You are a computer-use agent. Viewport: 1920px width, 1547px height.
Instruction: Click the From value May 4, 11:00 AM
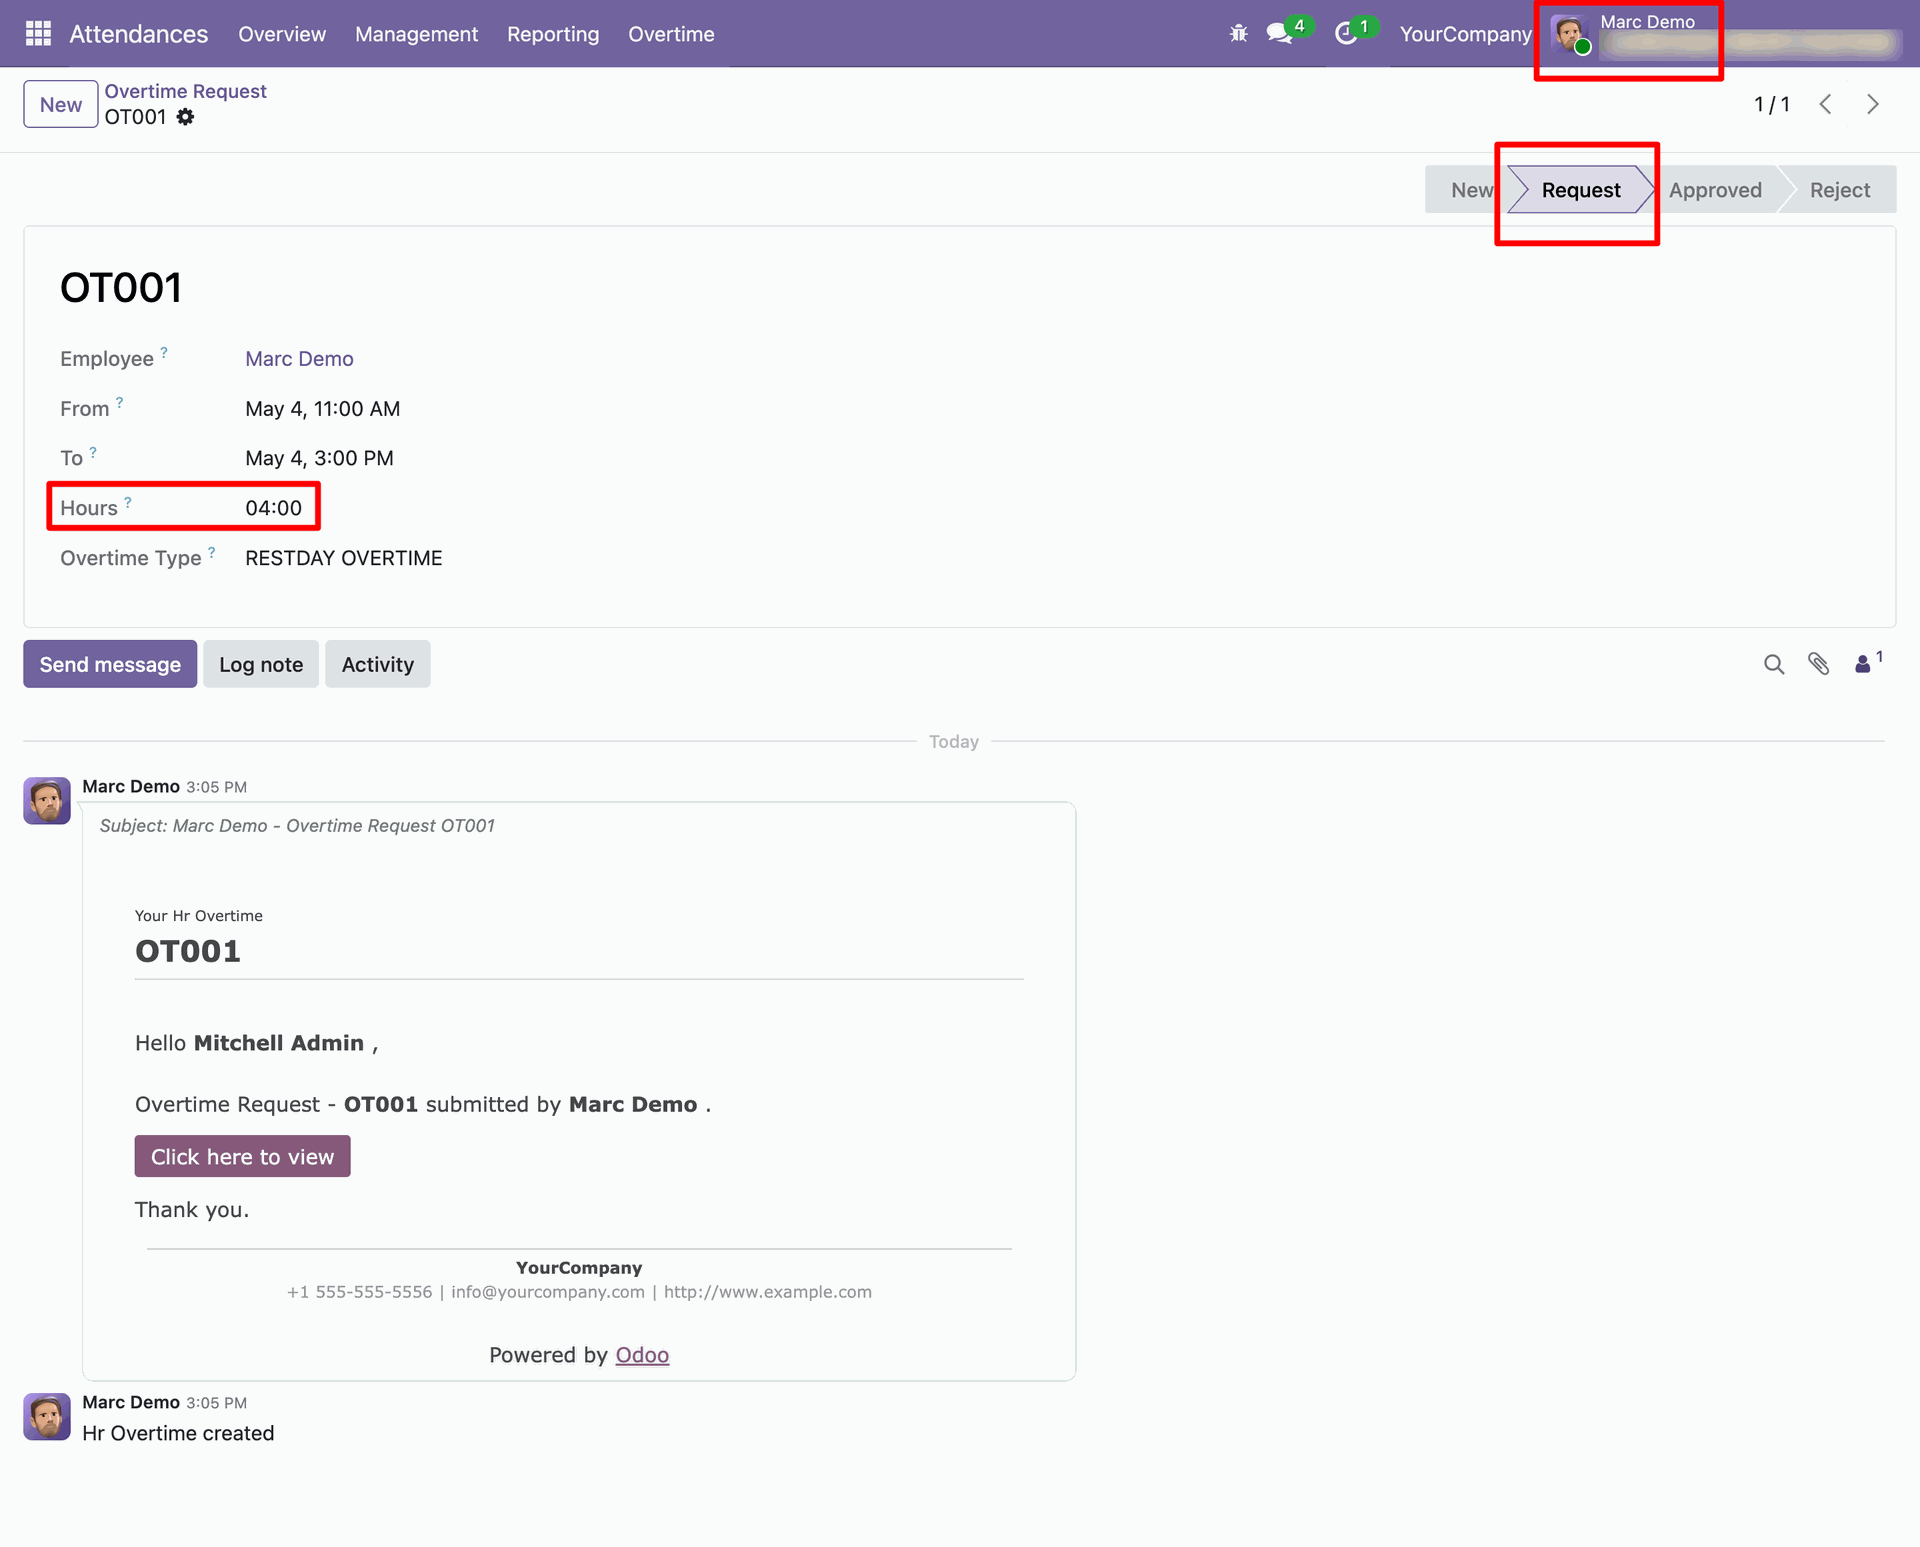pyautogui.click(x=323, y=409)
